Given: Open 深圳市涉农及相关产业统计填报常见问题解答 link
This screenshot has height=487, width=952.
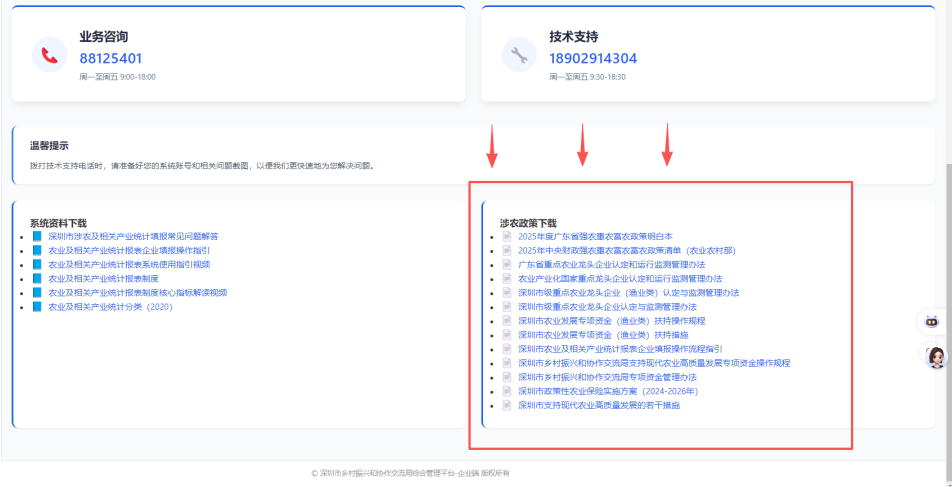Looking at the screenshot, I should (x=133, y=236).
